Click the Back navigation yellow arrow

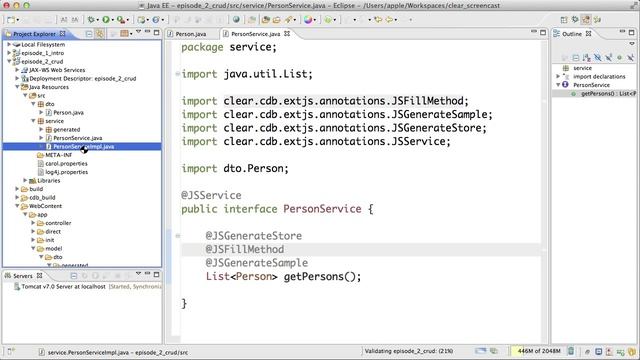[390, 20]
